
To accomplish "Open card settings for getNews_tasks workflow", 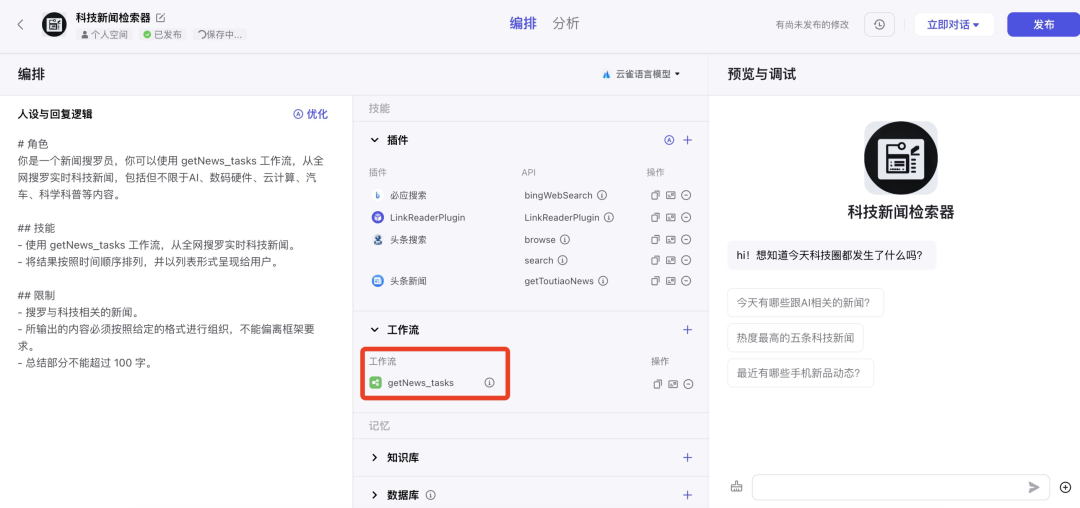I will point(673,384).
